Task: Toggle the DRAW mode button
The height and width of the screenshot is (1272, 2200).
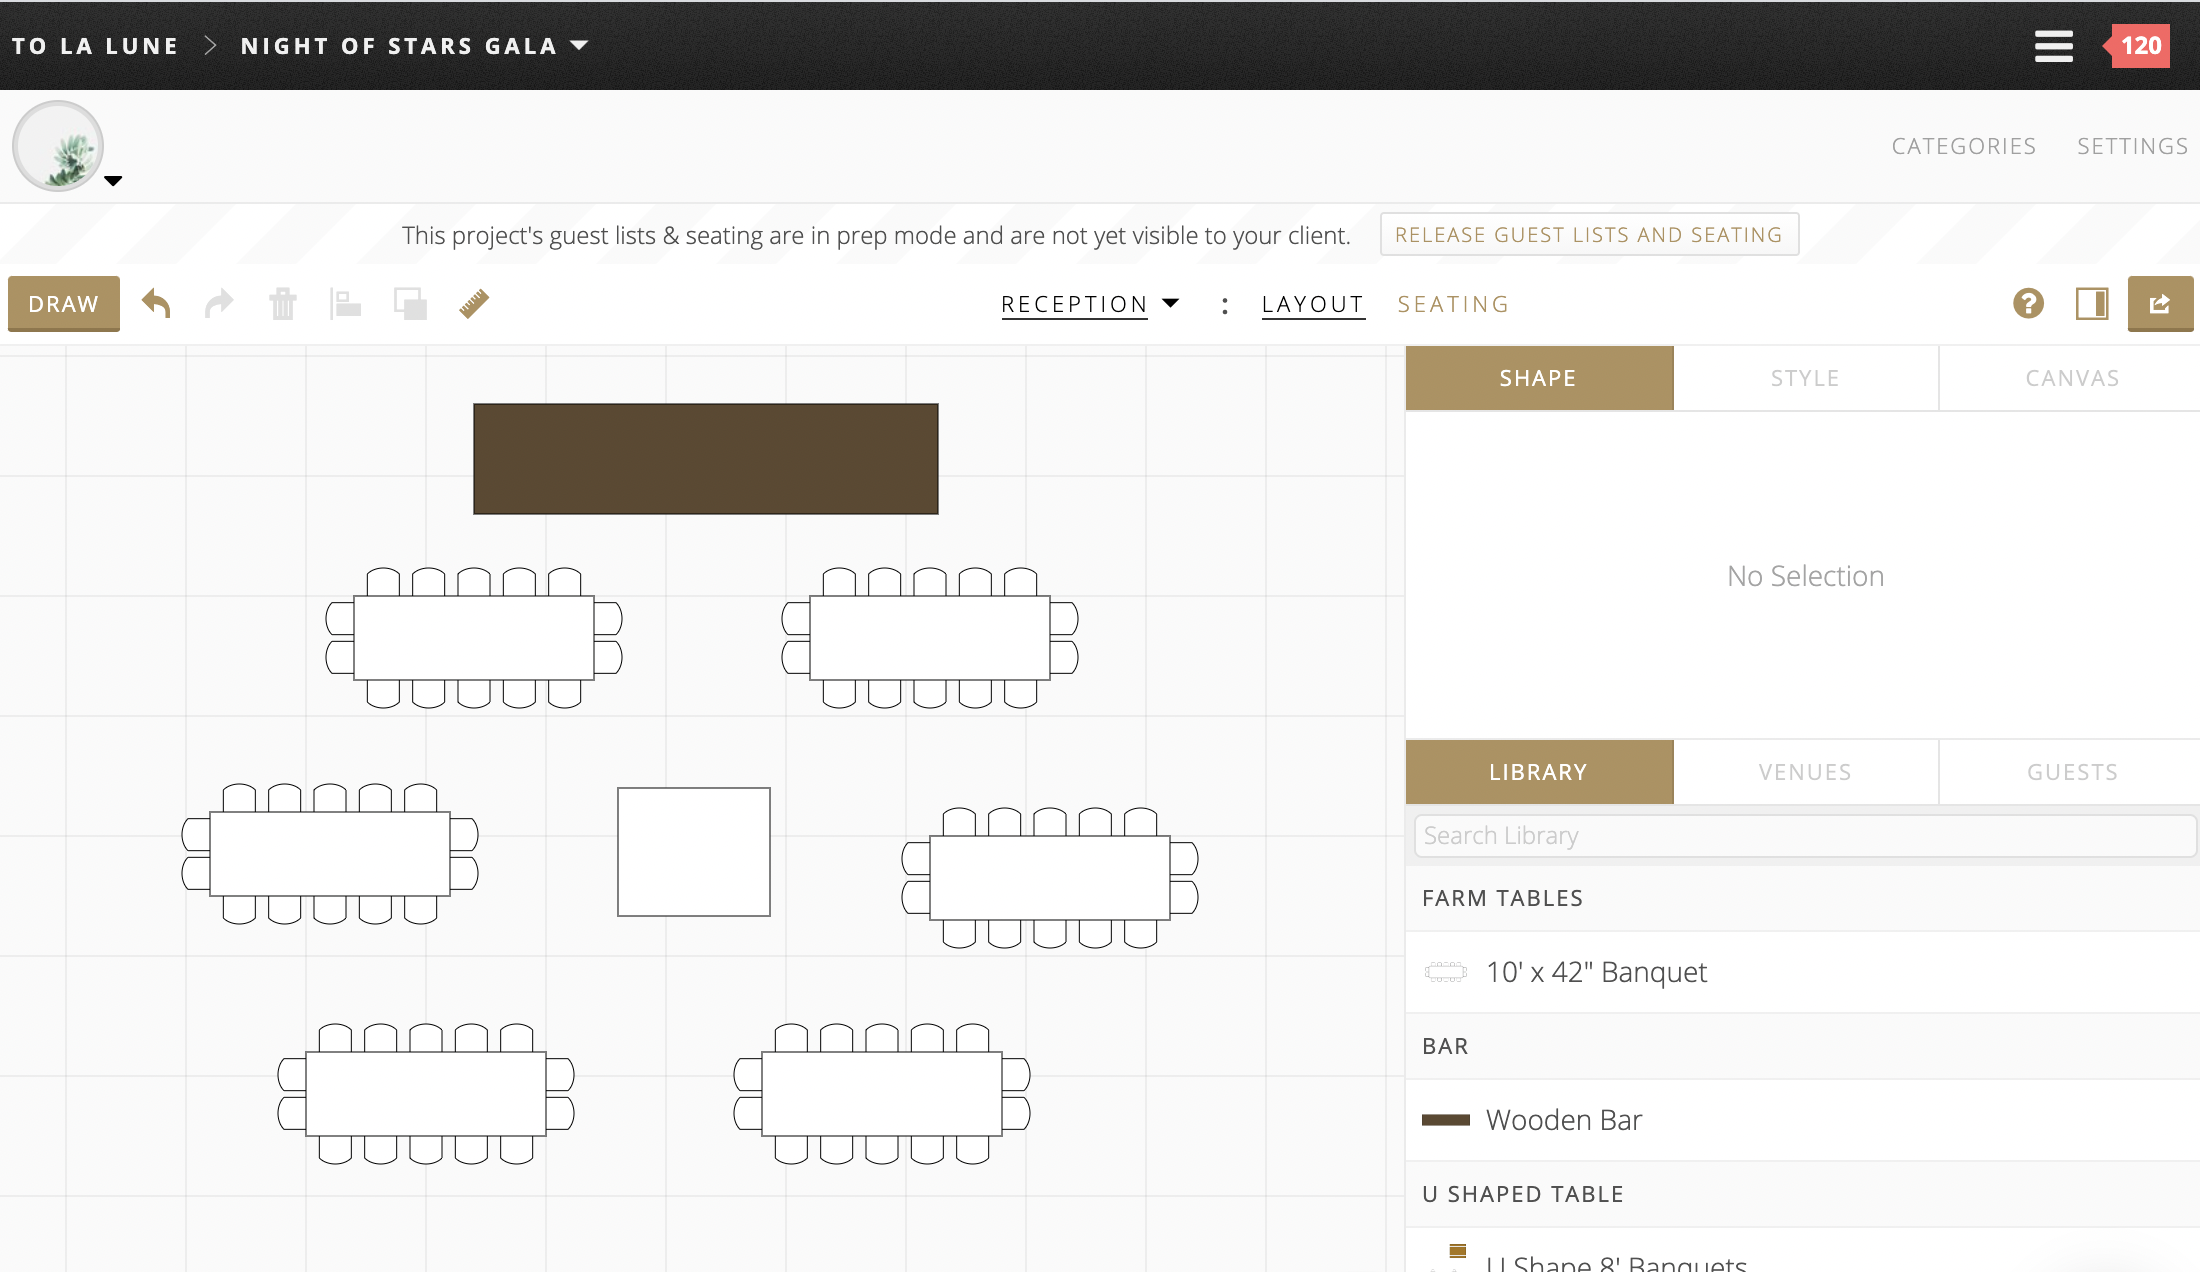Action: (63, 303)
